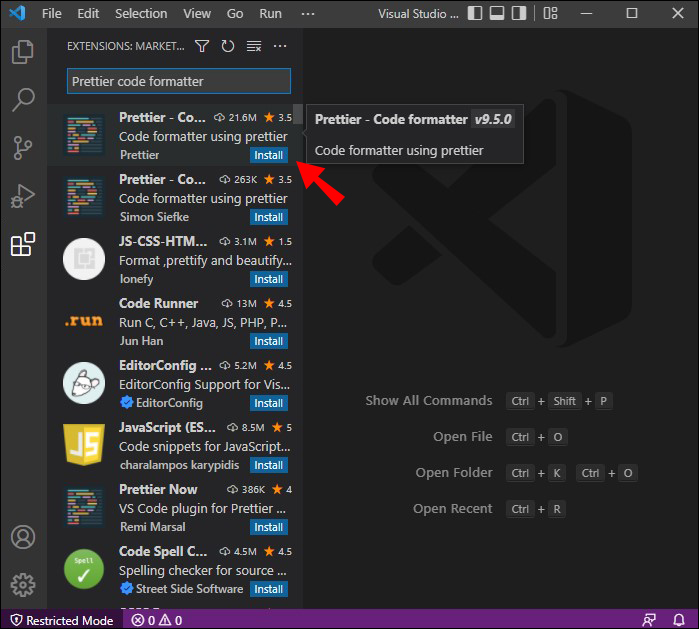Click the Restricted Mode status item
699x629 pixels.
[x=62, y=620]
